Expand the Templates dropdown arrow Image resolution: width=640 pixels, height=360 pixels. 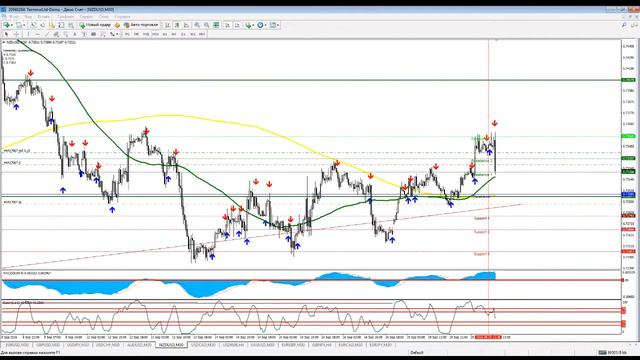click(x=278, y=25)
